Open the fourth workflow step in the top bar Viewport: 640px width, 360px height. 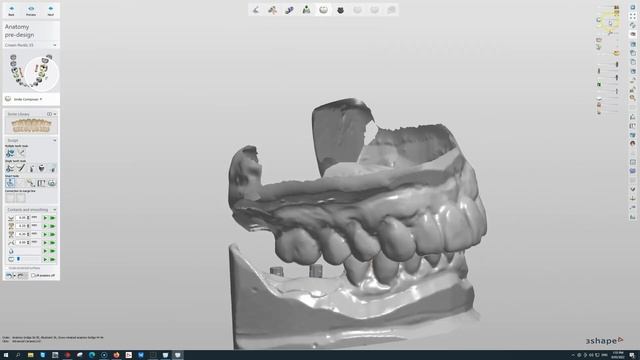point(306,10)
